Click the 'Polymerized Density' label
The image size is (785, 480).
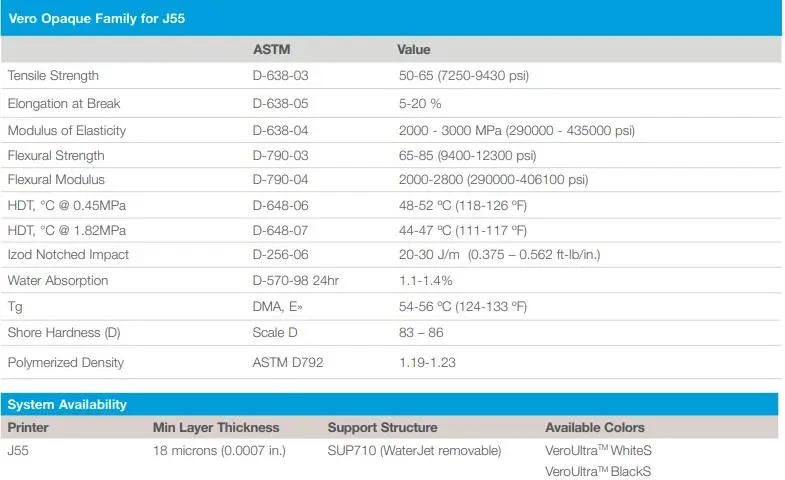[x=66, y=363]
